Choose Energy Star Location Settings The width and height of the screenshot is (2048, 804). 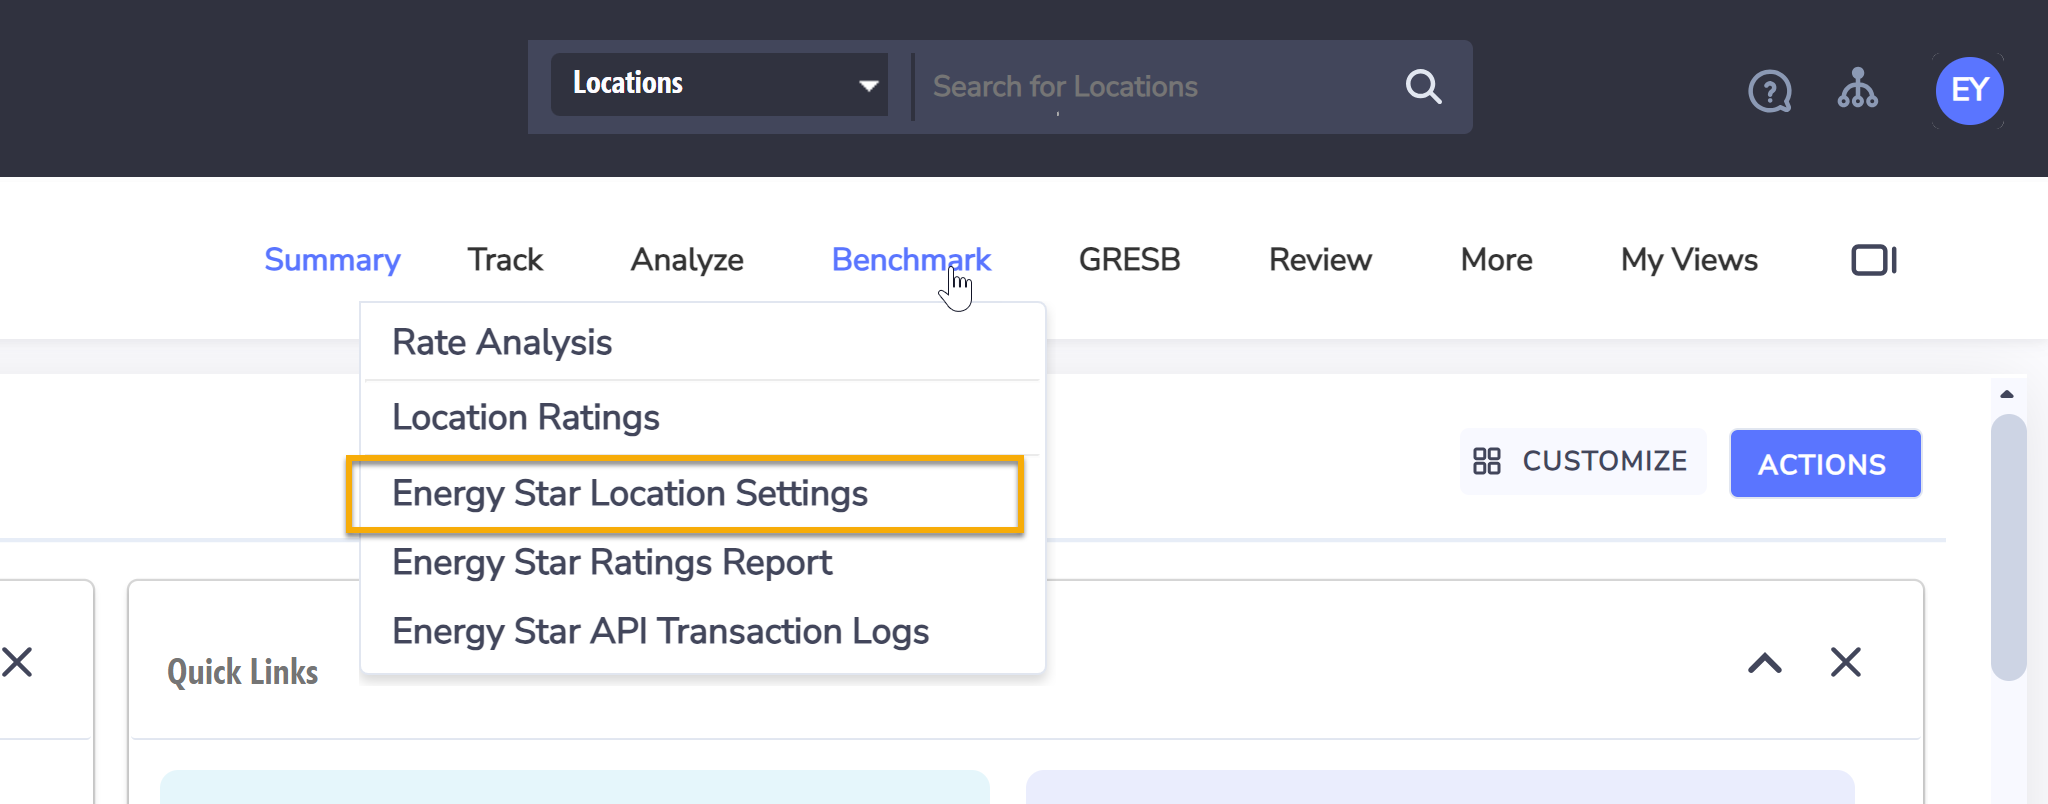(x=685, y=494)
